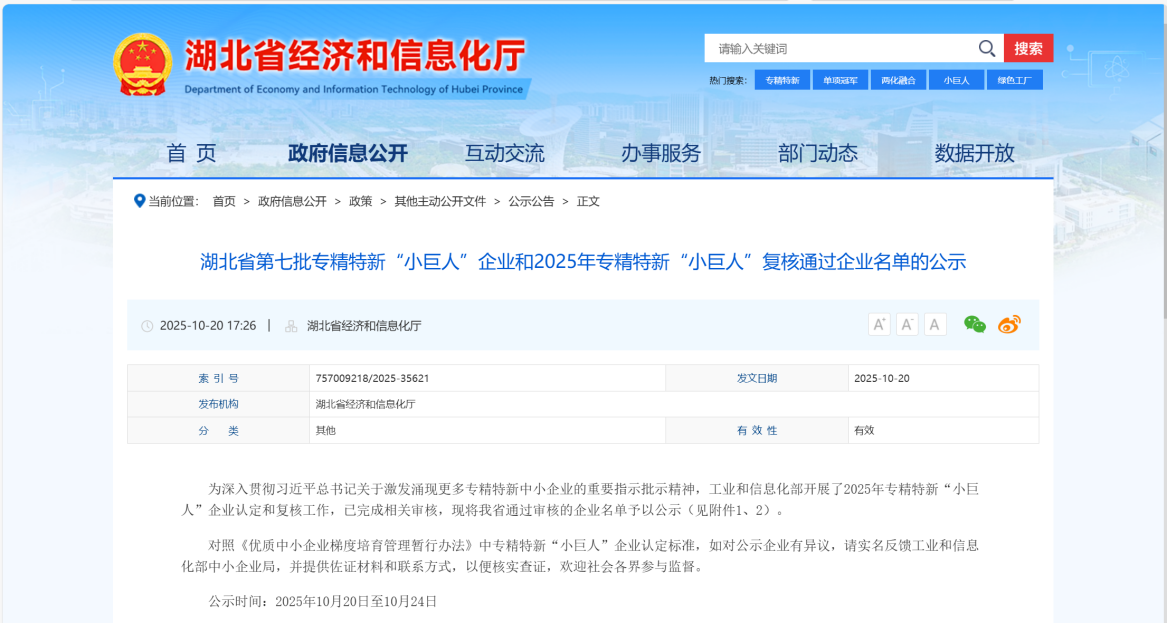The width and height of the screenshot is (1167, 623).
Task: Click the 绿色工厂 hot search tag
Action: 1014,80
